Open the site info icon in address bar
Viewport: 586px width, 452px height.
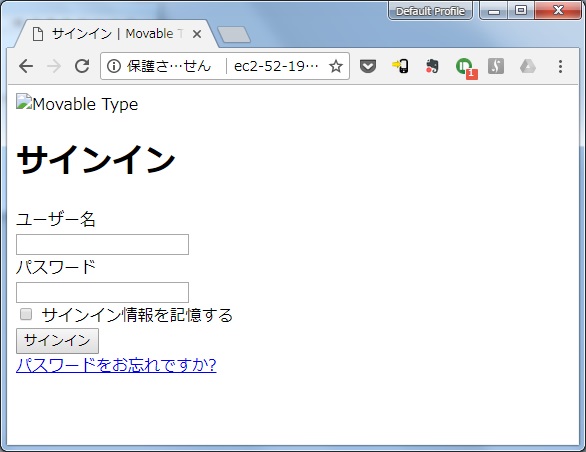click(x=114, y=67)
